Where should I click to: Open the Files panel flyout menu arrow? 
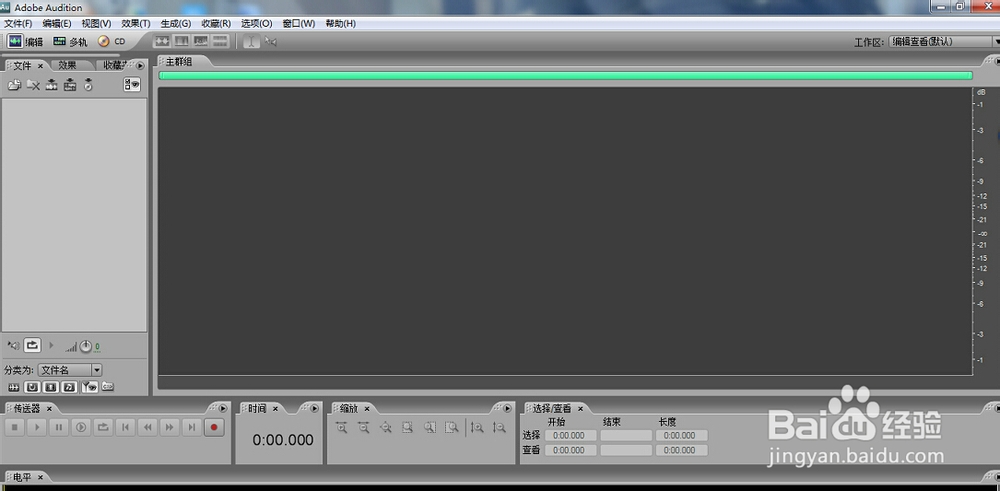coord(140,66)
